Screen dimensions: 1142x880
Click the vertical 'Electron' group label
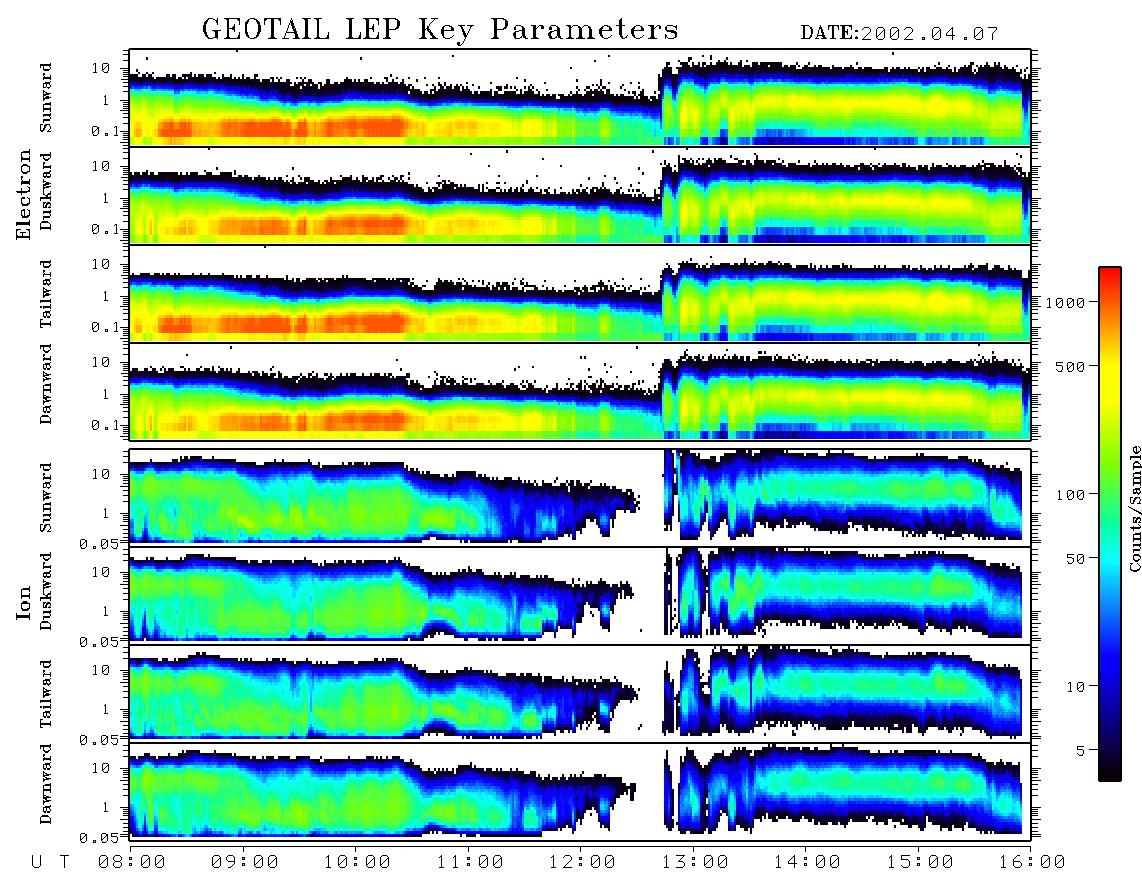24,194
